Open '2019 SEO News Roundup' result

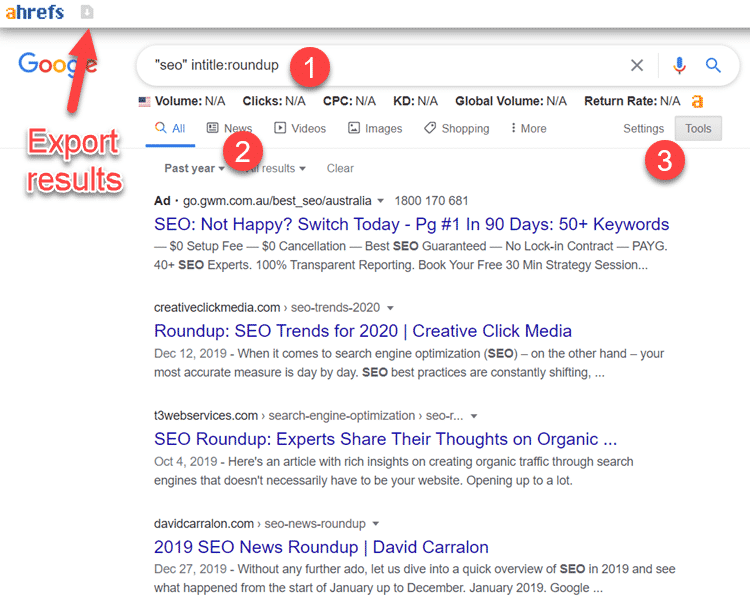[321, 547]
